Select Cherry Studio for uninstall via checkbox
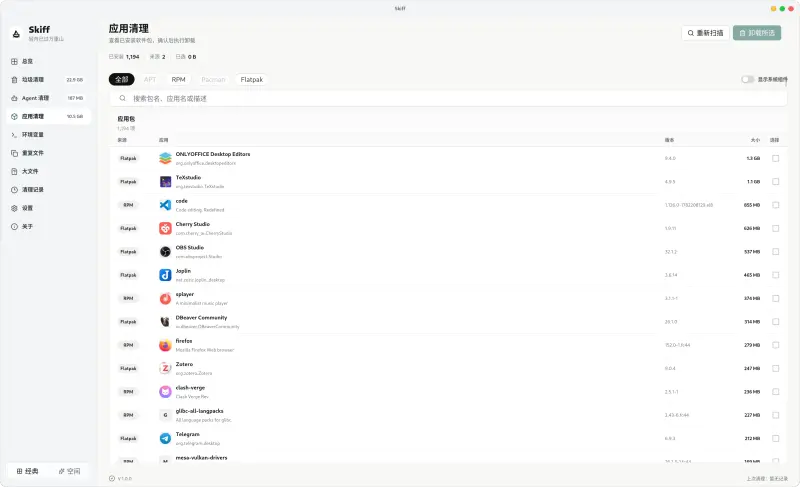The width and height of the screenshot is (800, 487). tap(776, 228)
